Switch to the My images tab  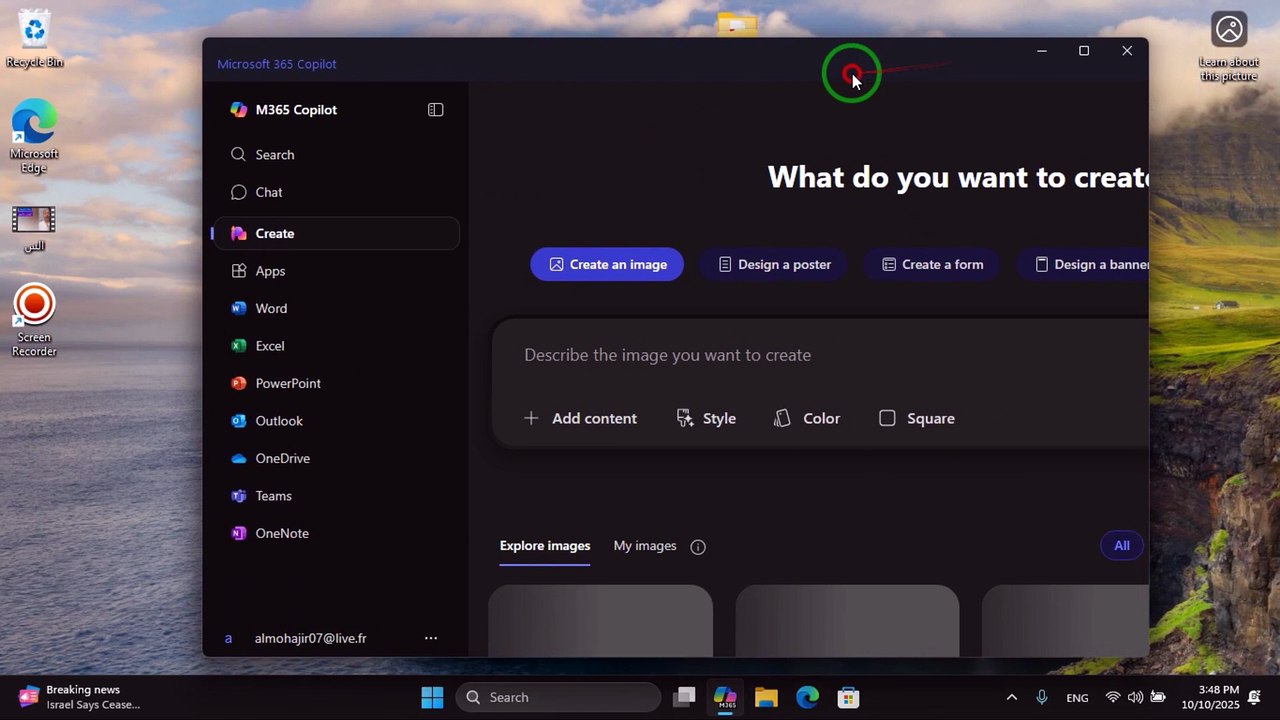pos(645,546)
